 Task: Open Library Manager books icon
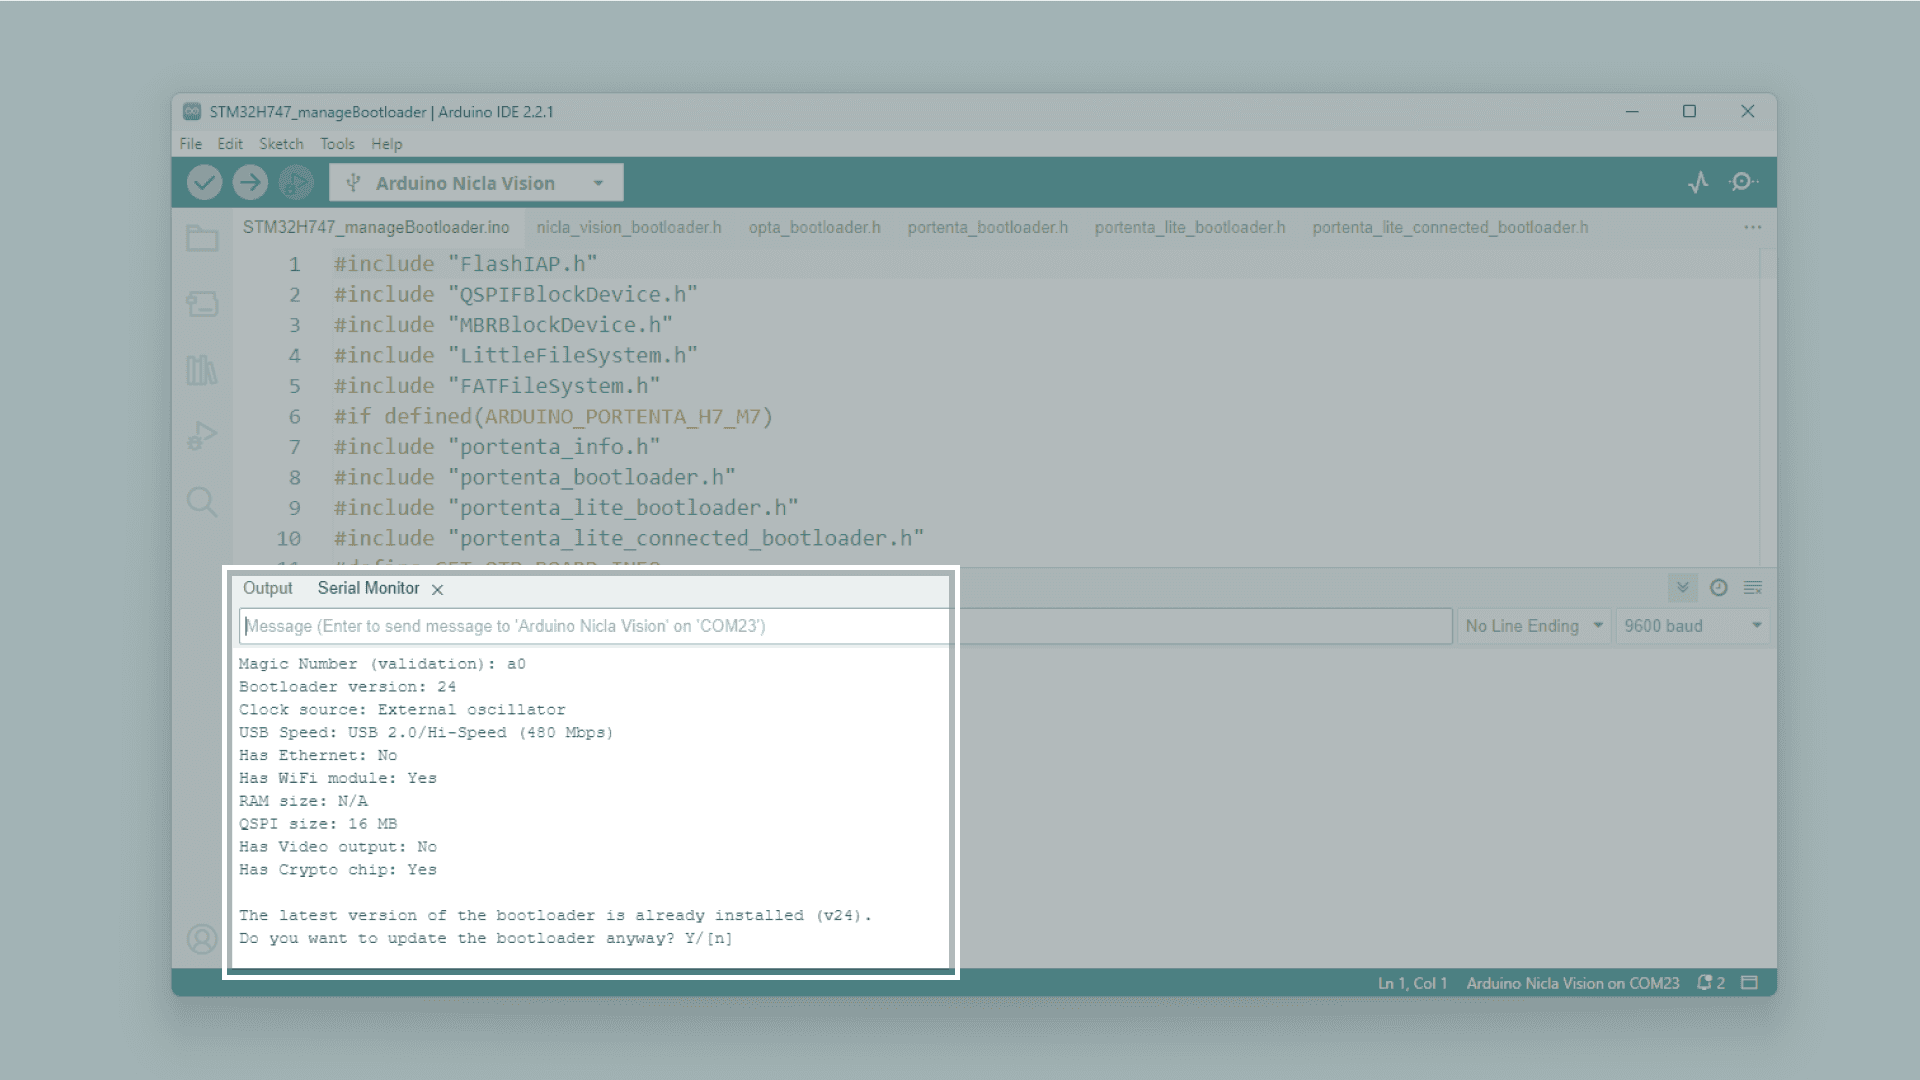click(202, 370)
